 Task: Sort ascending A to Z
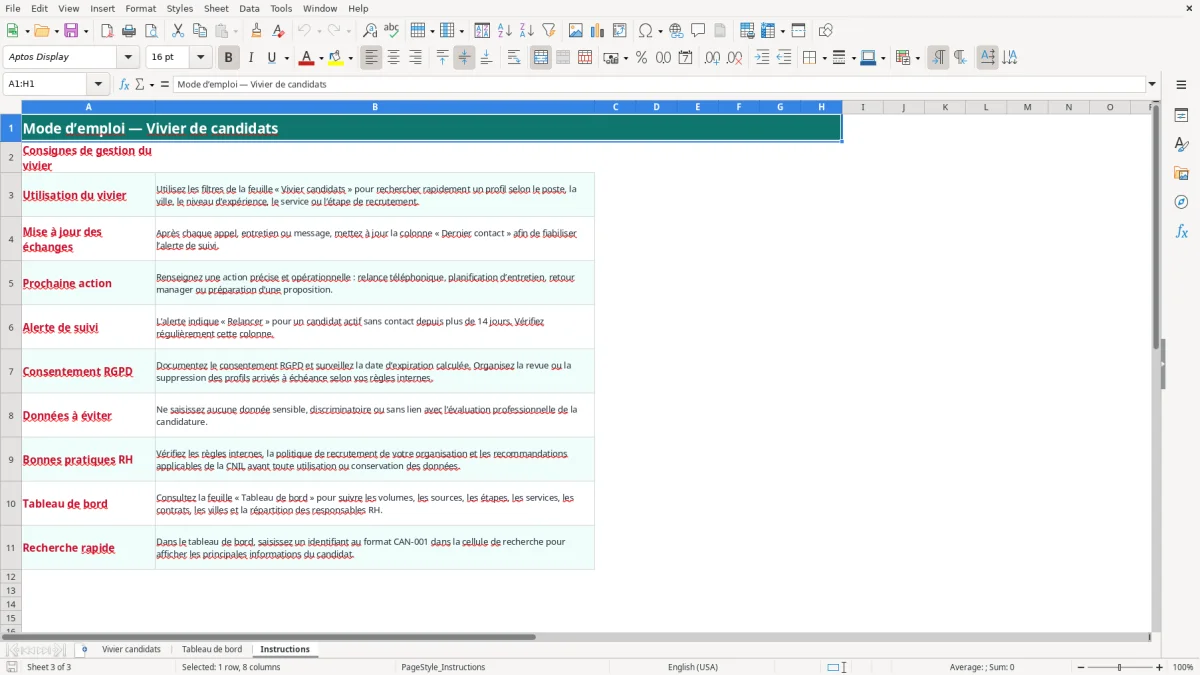(505, 31)
